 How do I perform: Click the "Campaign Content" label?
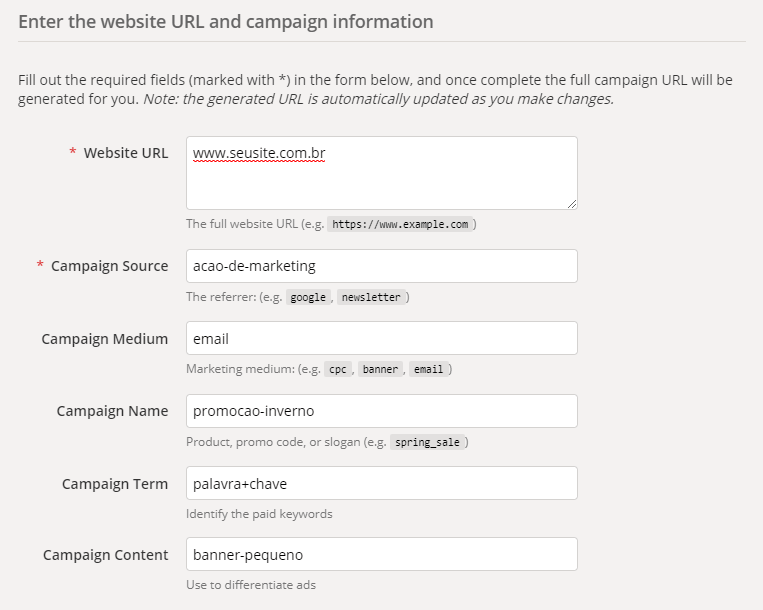point(105,555)
